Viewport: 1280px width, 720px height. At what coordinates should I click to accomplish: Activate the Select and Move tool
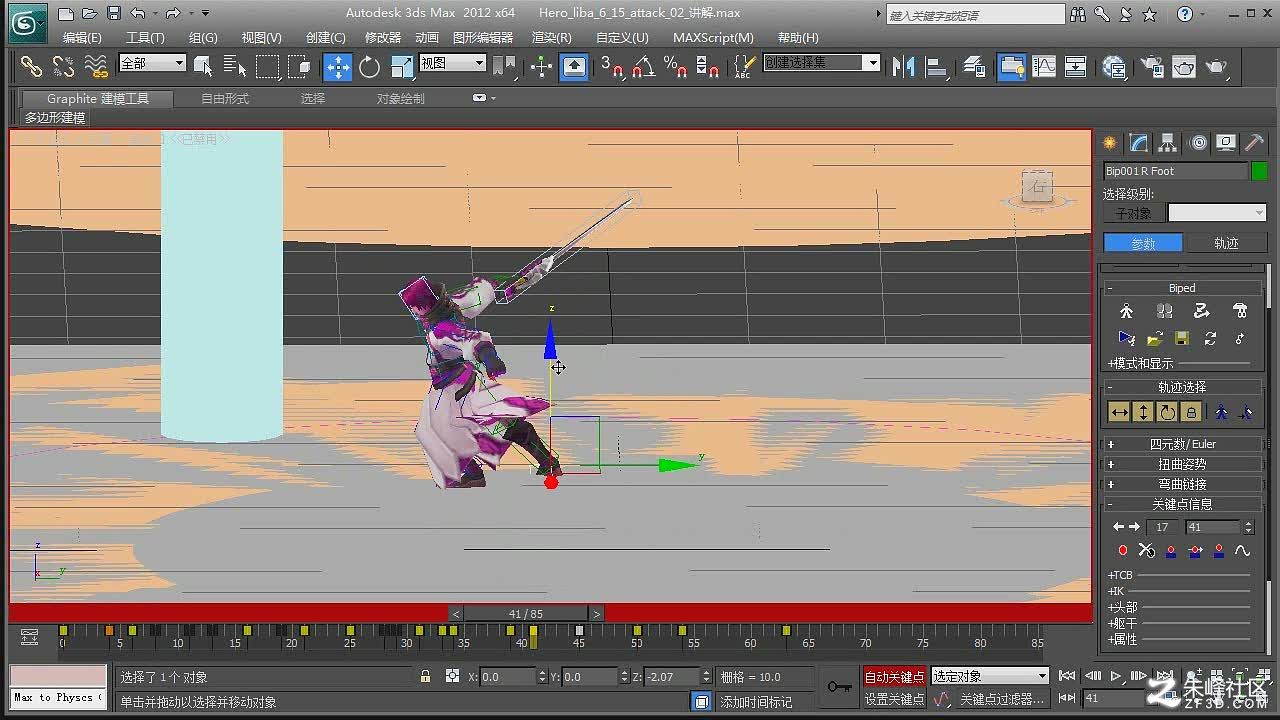tap(337, 66)
